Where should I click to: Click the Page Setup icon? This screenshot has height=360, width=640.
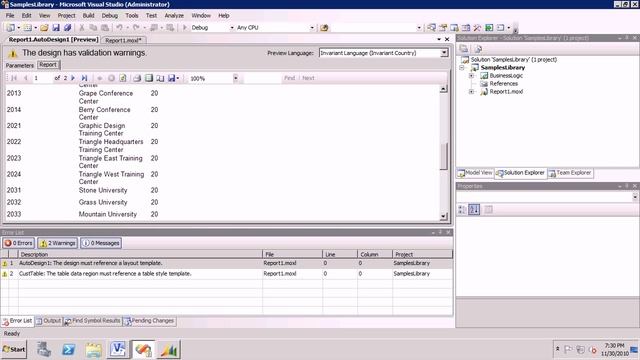160,78
